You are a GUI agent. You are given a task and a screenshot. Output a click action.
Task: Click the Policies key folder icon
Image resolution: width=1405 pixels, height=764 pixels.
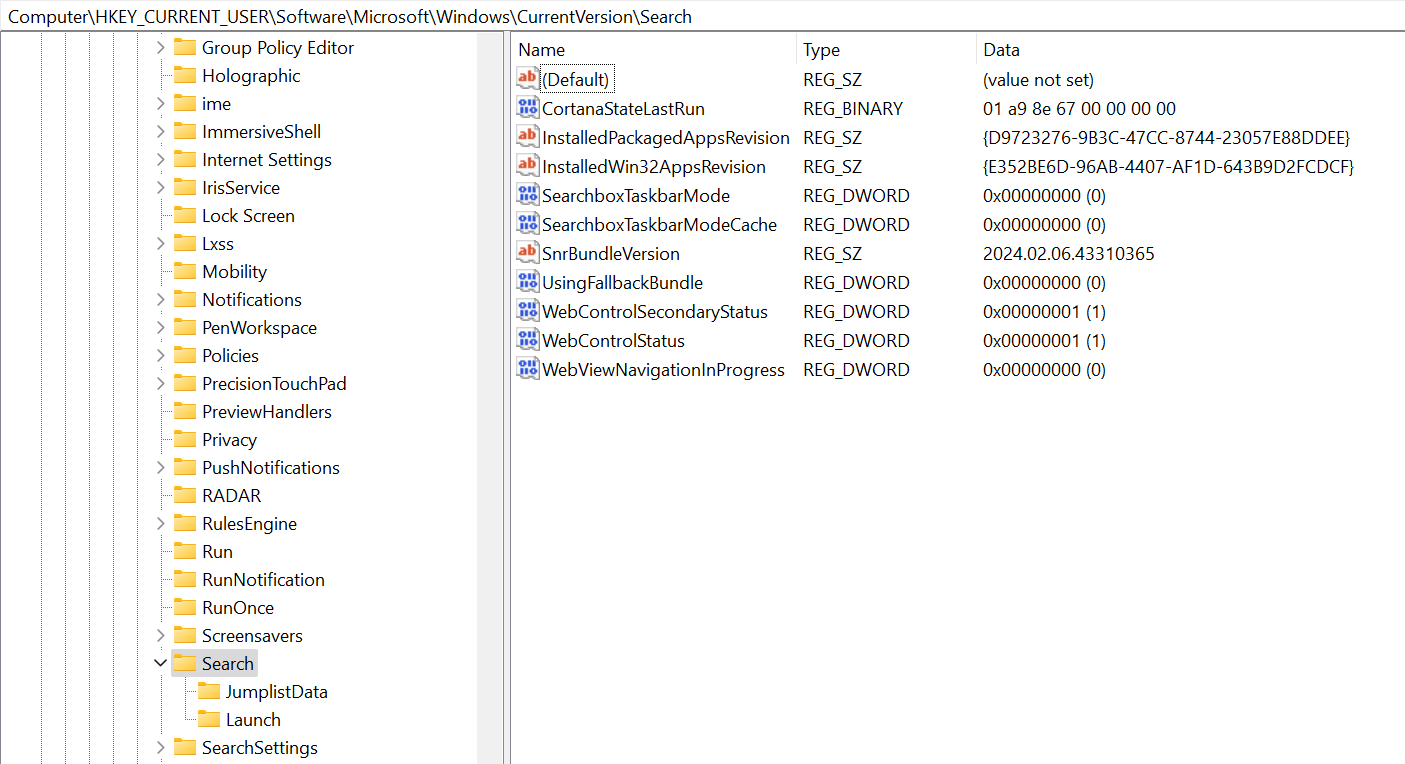[184, 355]
